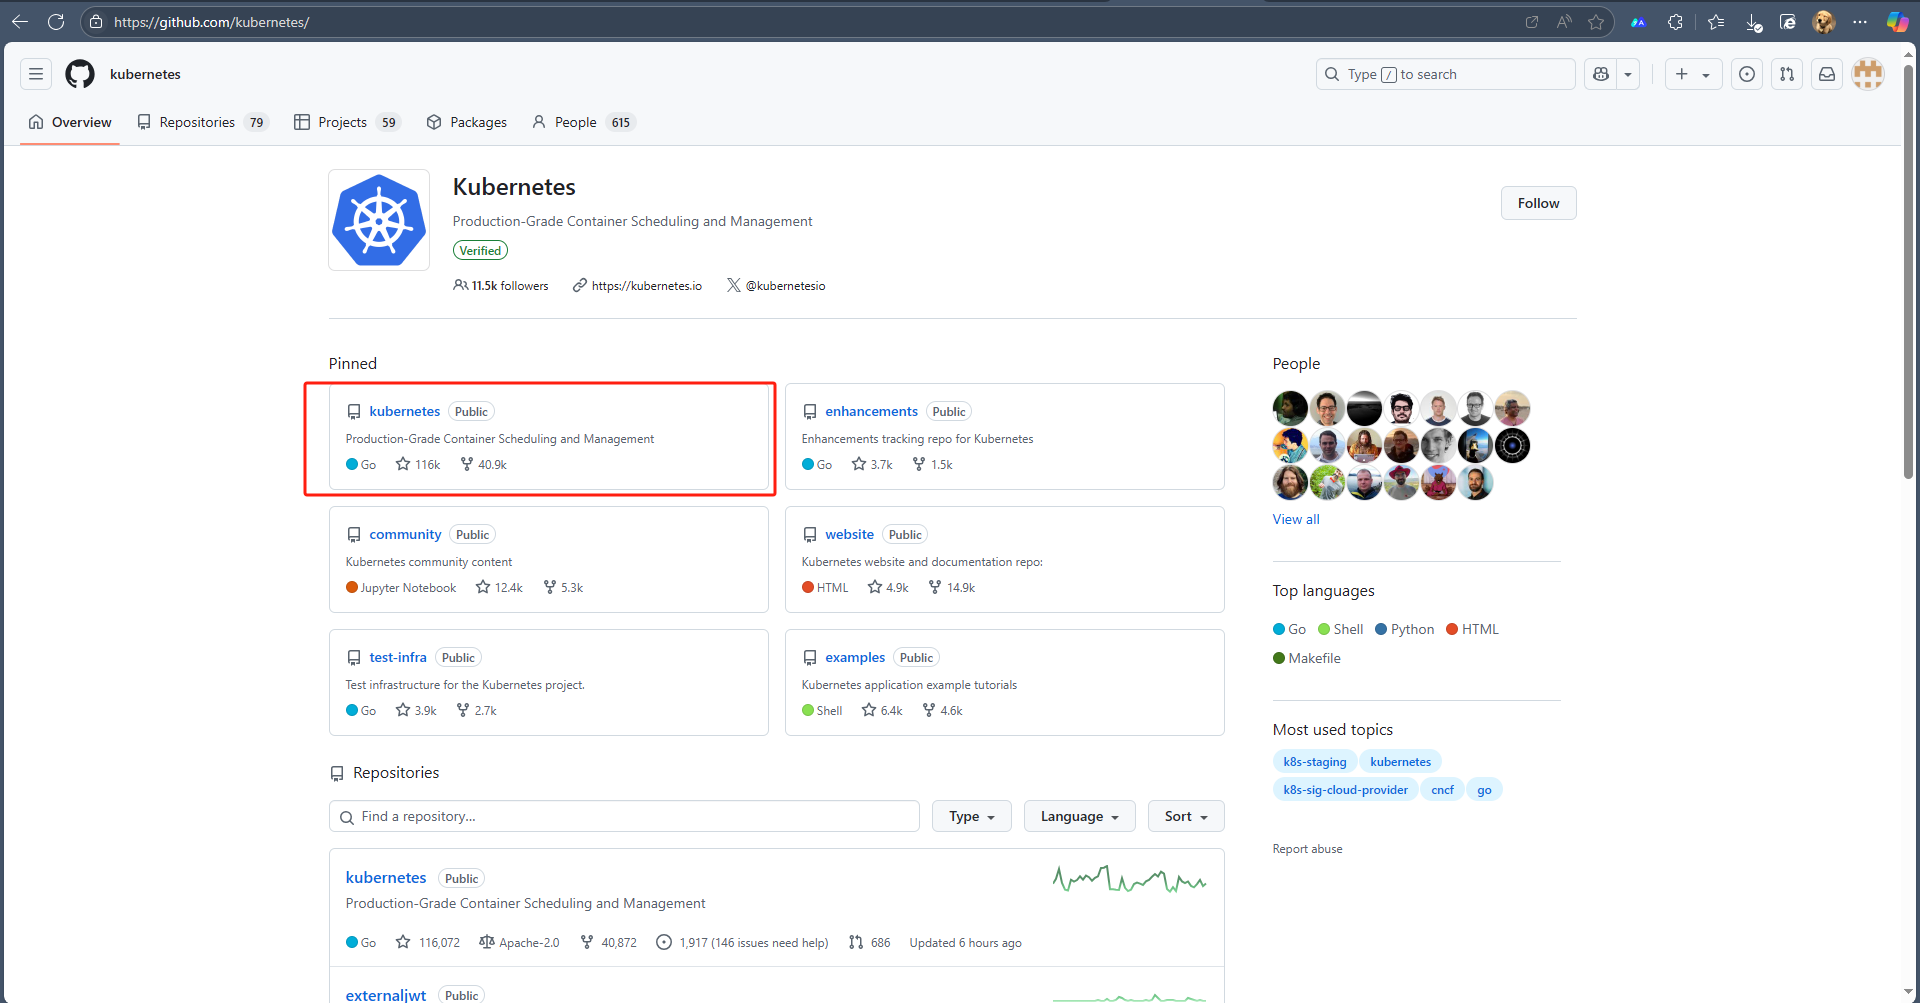Screen dimensions: 1920x1003
Task: Open kubernetes repo issues count 1,917
Action: pos(742,943)
